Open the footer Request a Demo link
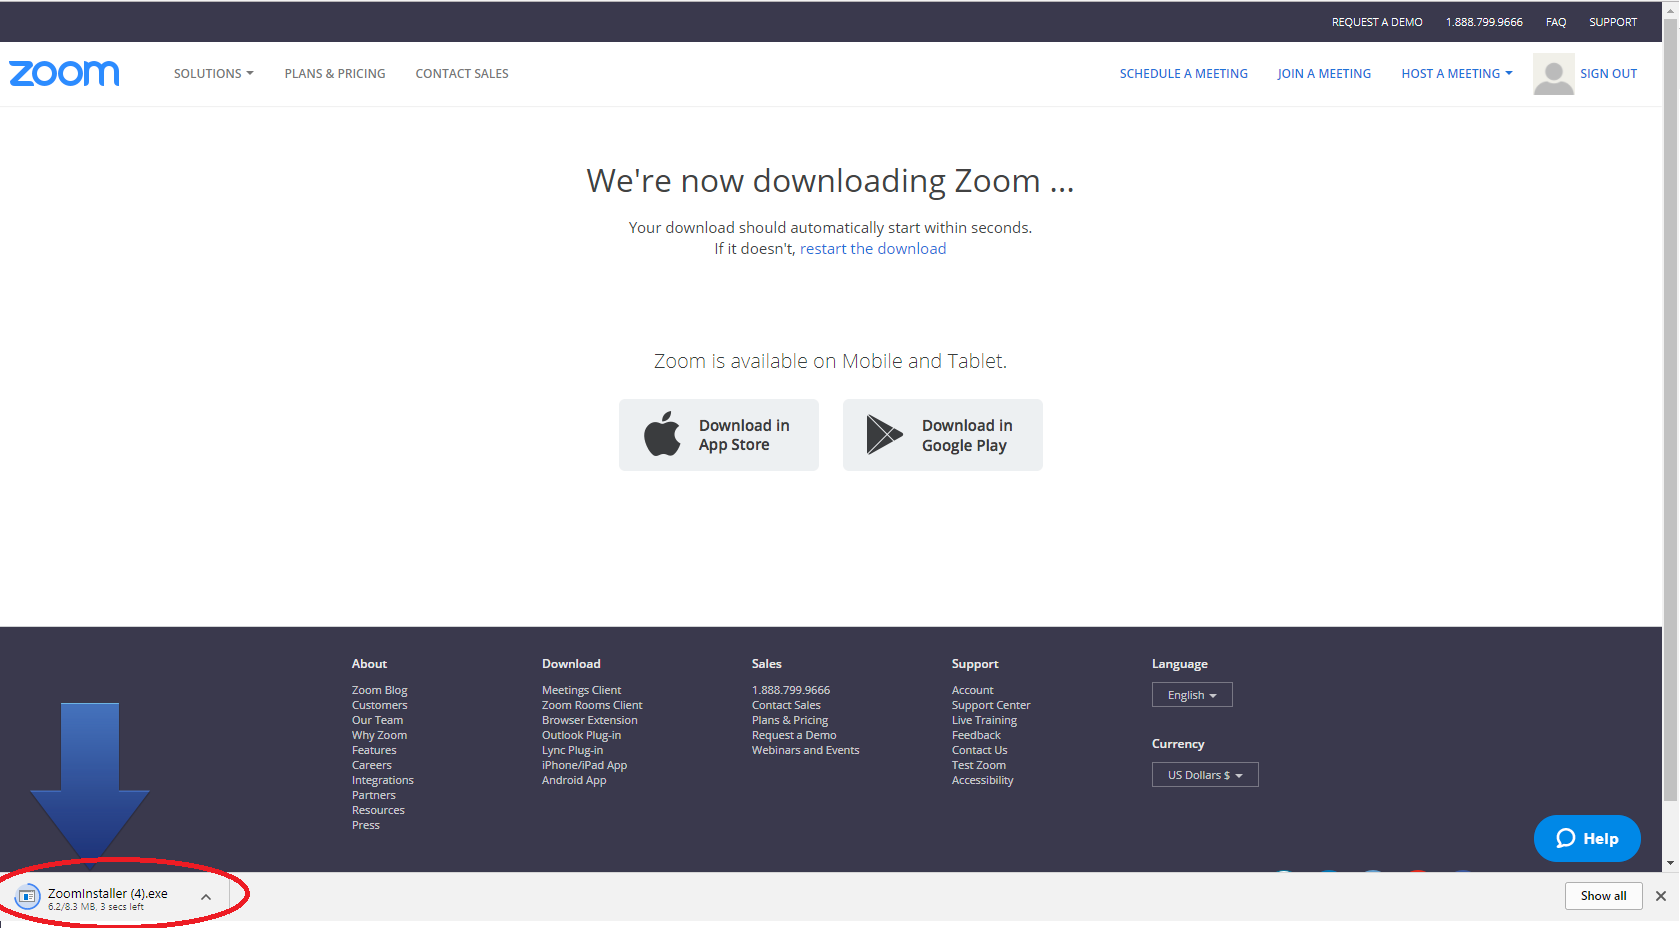The width and height of the screenshot is (1680, 928). click(794, 735)
